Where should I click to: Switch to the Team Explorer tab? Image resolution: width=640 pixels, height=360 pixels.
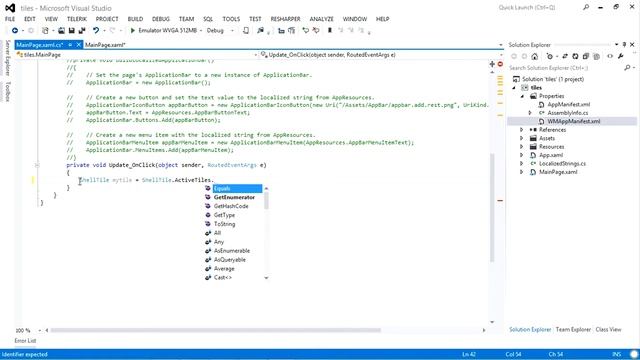(573, 329)
